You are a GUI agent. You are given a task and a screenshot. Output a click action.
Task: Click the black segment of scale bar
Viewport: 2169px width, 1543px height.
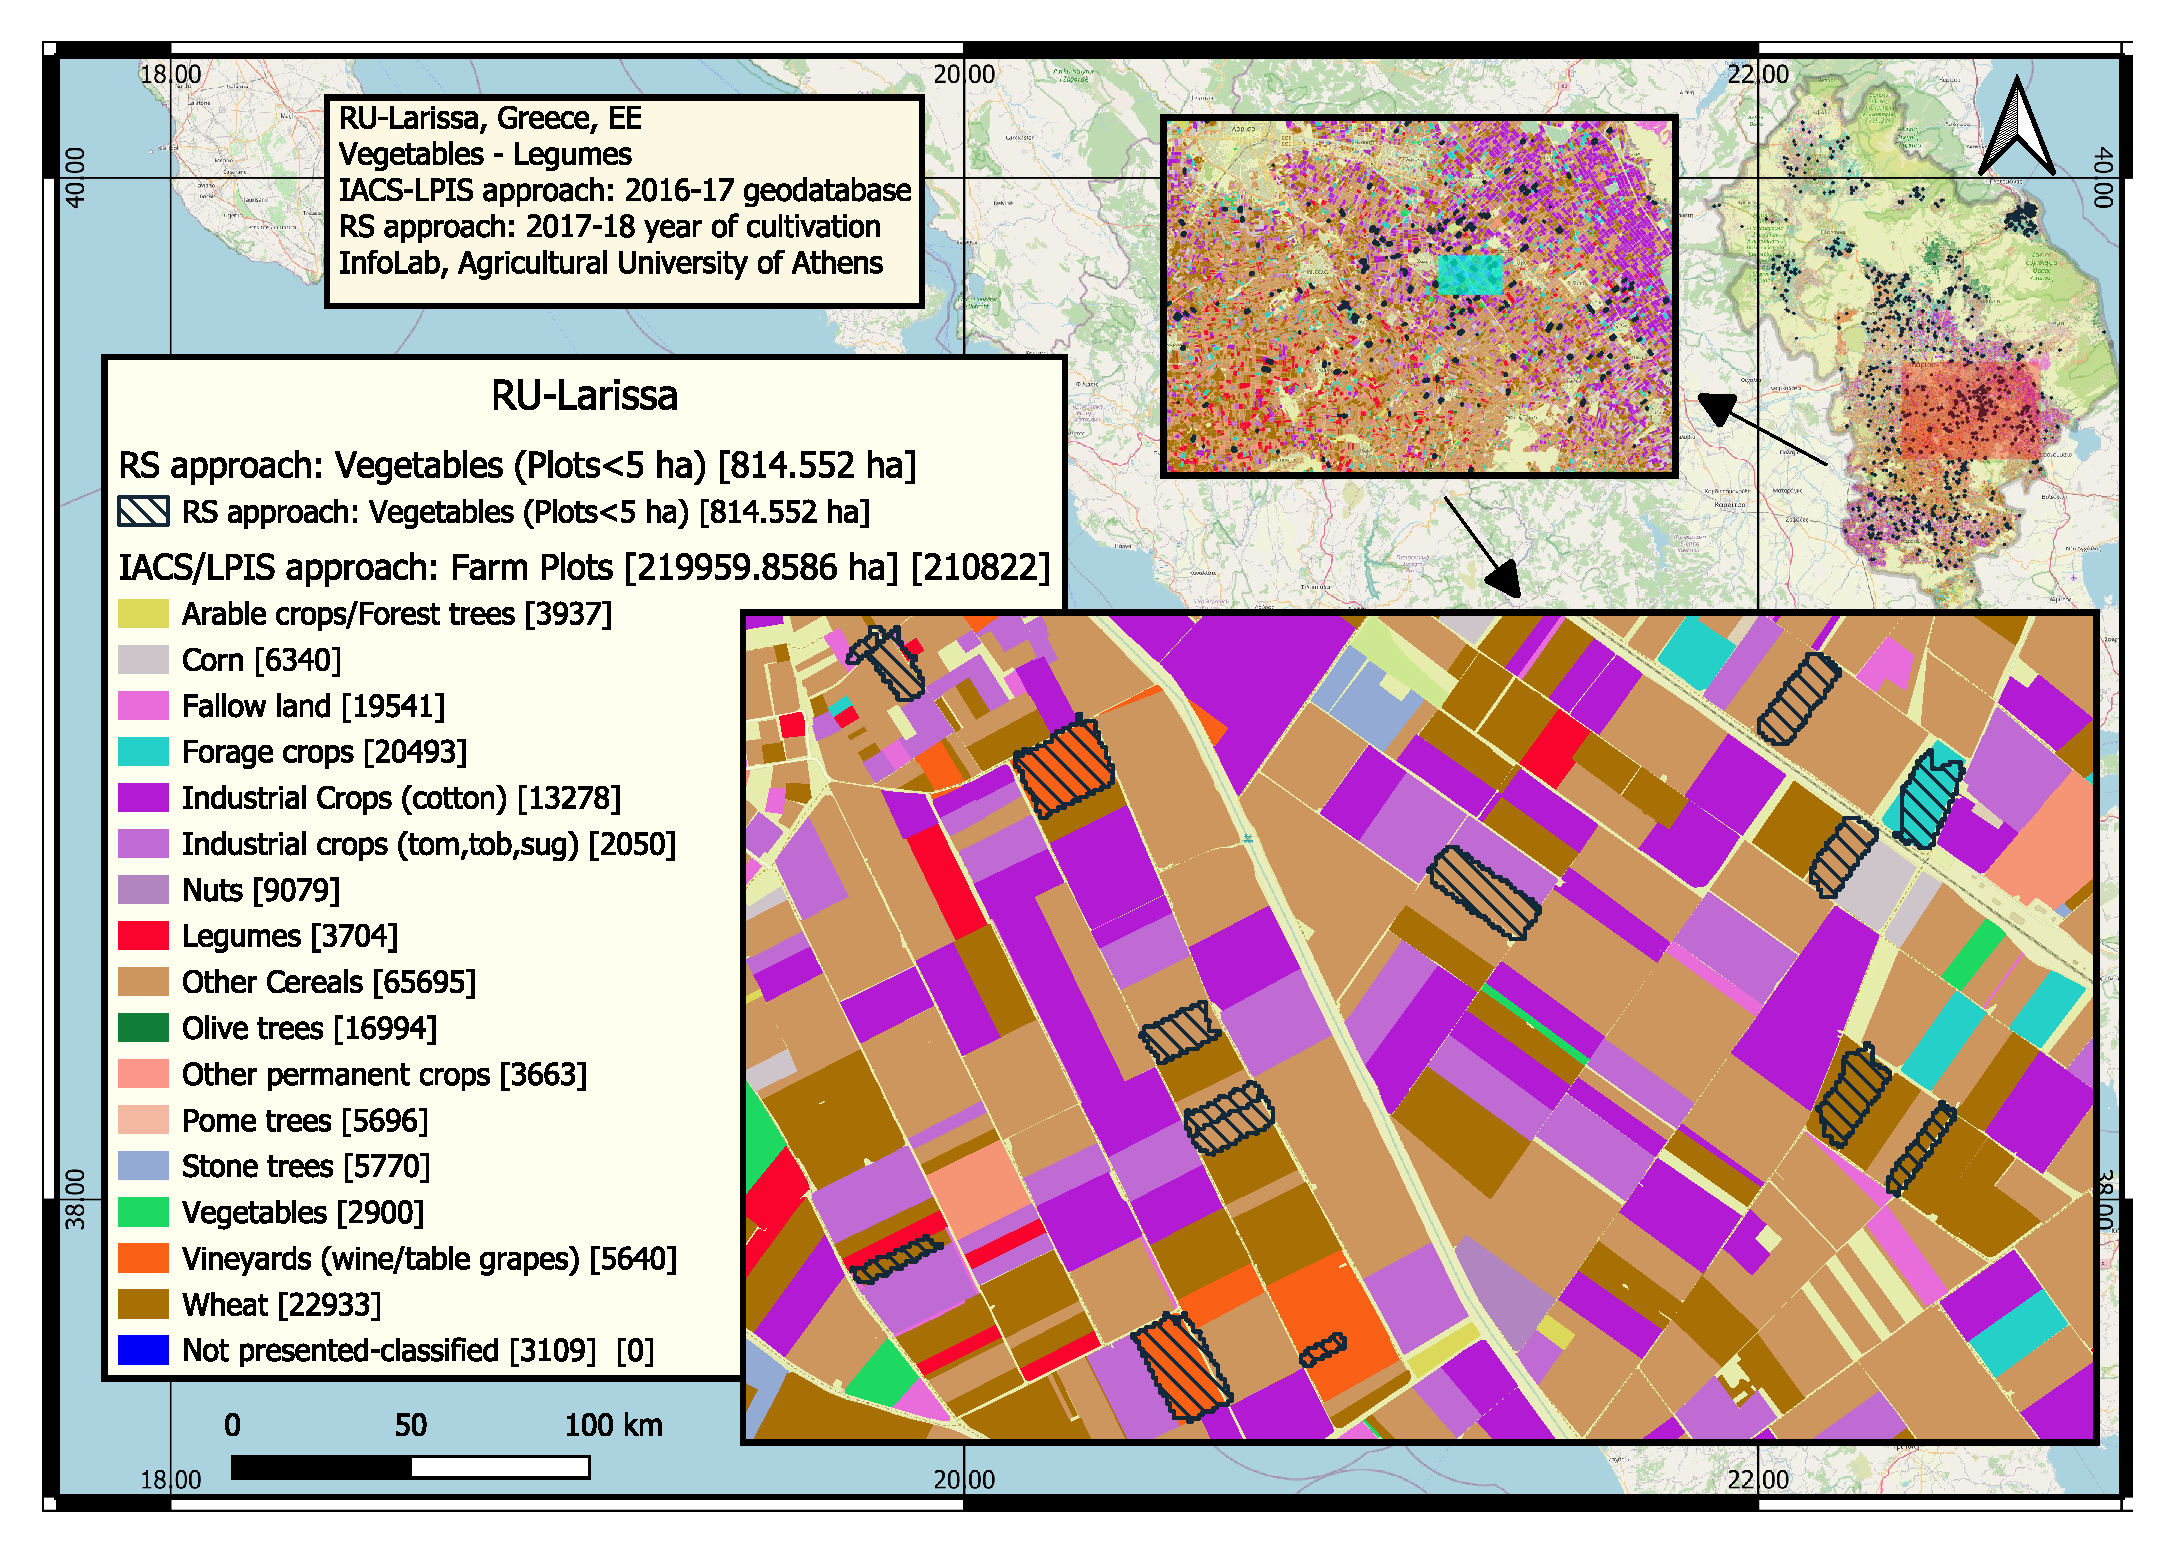321,1467
